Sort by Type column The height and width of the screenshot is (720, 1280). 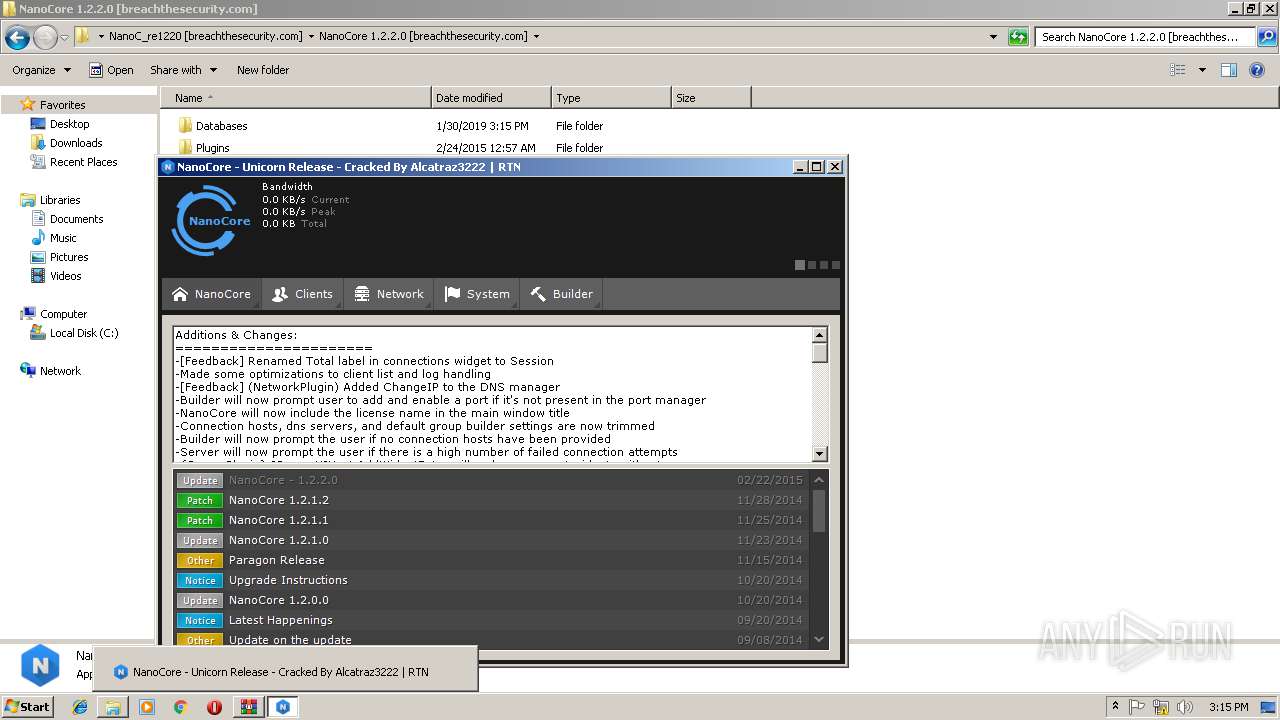coord(611,98)
